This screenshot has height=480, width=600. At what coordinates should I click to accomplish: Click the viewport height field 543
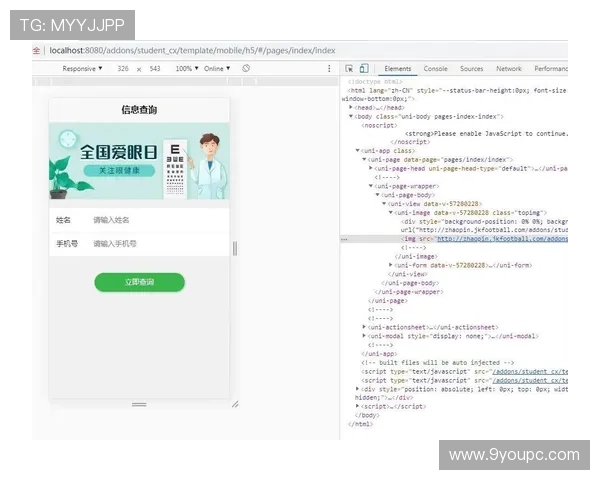(155, 69)
